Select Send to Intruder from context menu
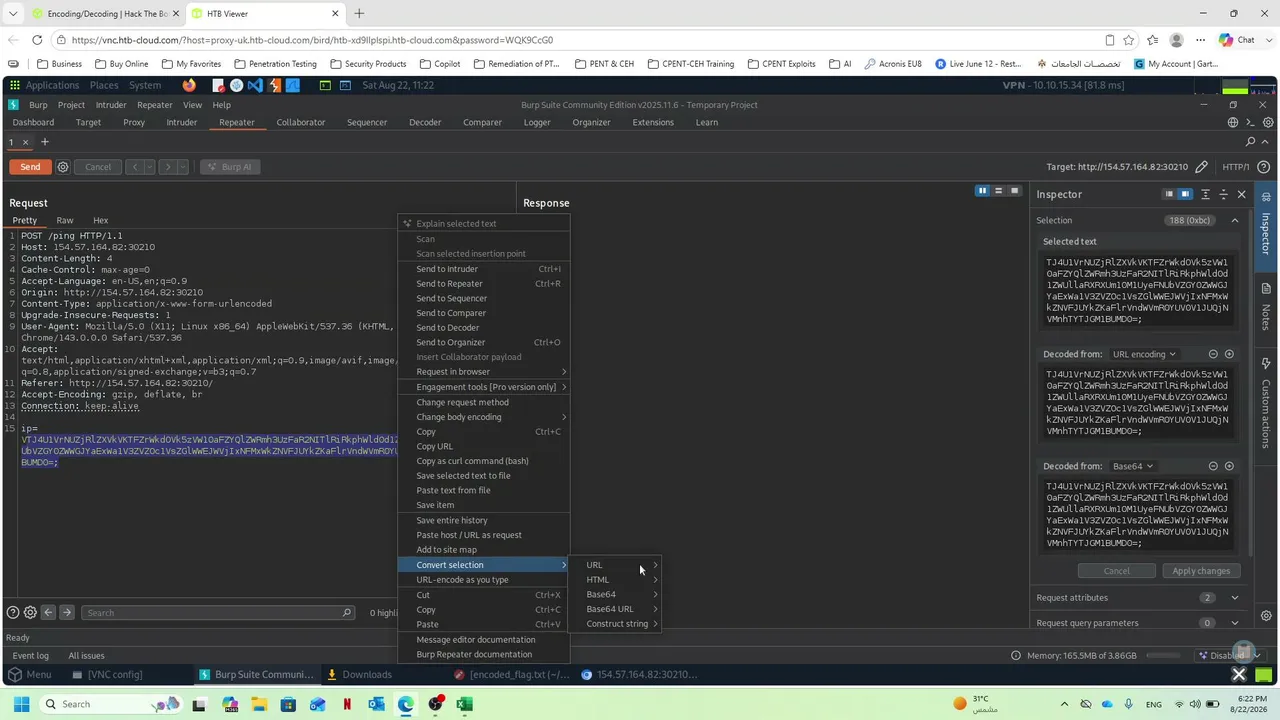This screenshot has width=1280, height=720. tap(484, 269)
